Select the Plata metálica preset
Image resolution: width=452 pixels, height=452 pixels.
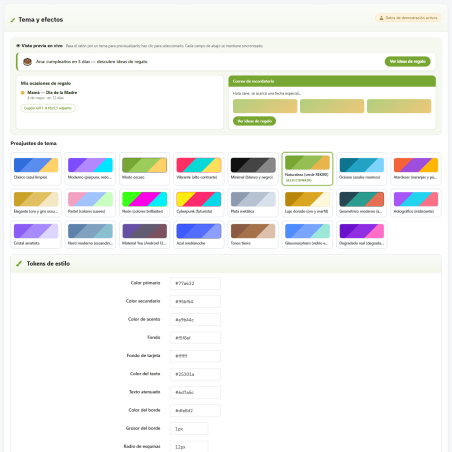(253, 203)
